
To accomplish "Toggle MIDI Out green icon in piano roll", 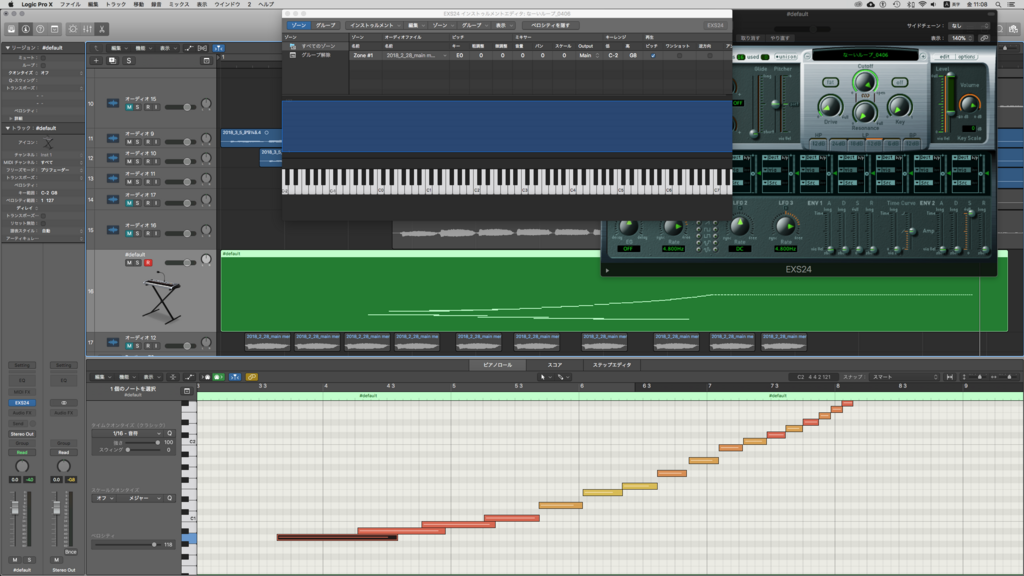I will point(219,377).
